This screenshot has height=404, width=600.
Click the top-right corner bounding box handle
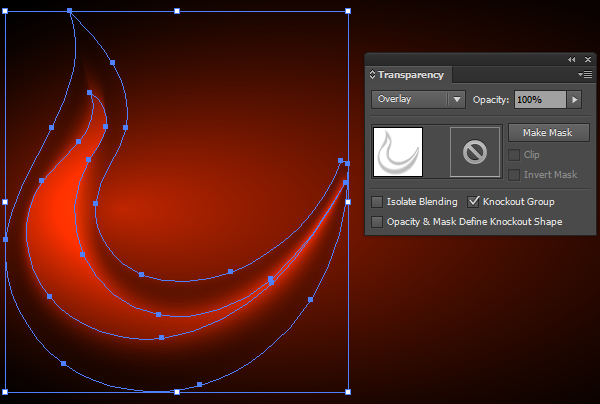pos(348,11)
